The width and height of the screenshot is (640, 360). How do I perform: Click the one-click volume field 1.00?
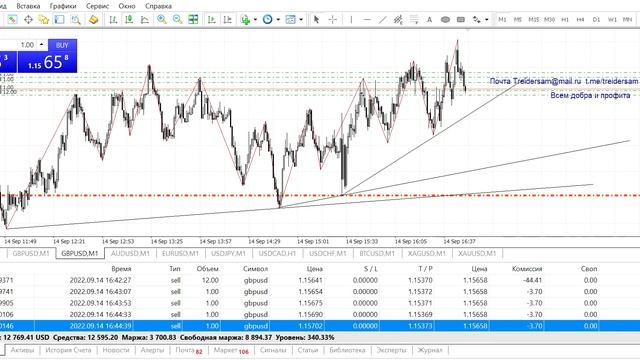27,44
